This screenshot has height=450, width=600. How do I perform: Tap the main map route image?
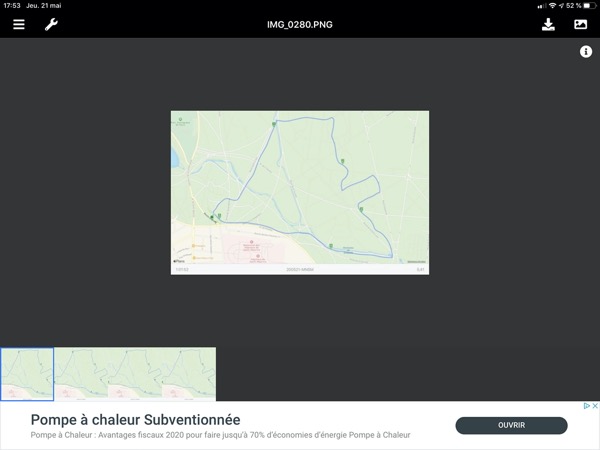[x=300, y=192]
